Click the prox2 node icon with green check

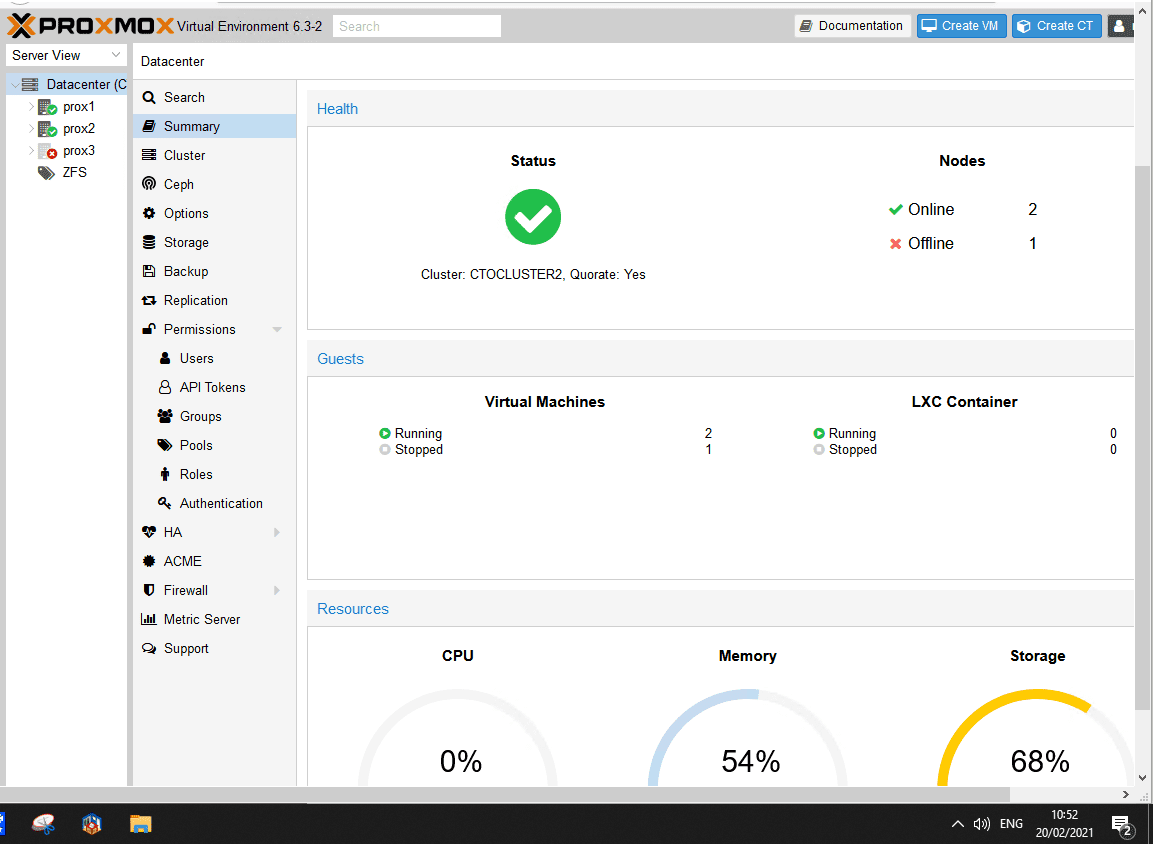[x=47, y=129]
